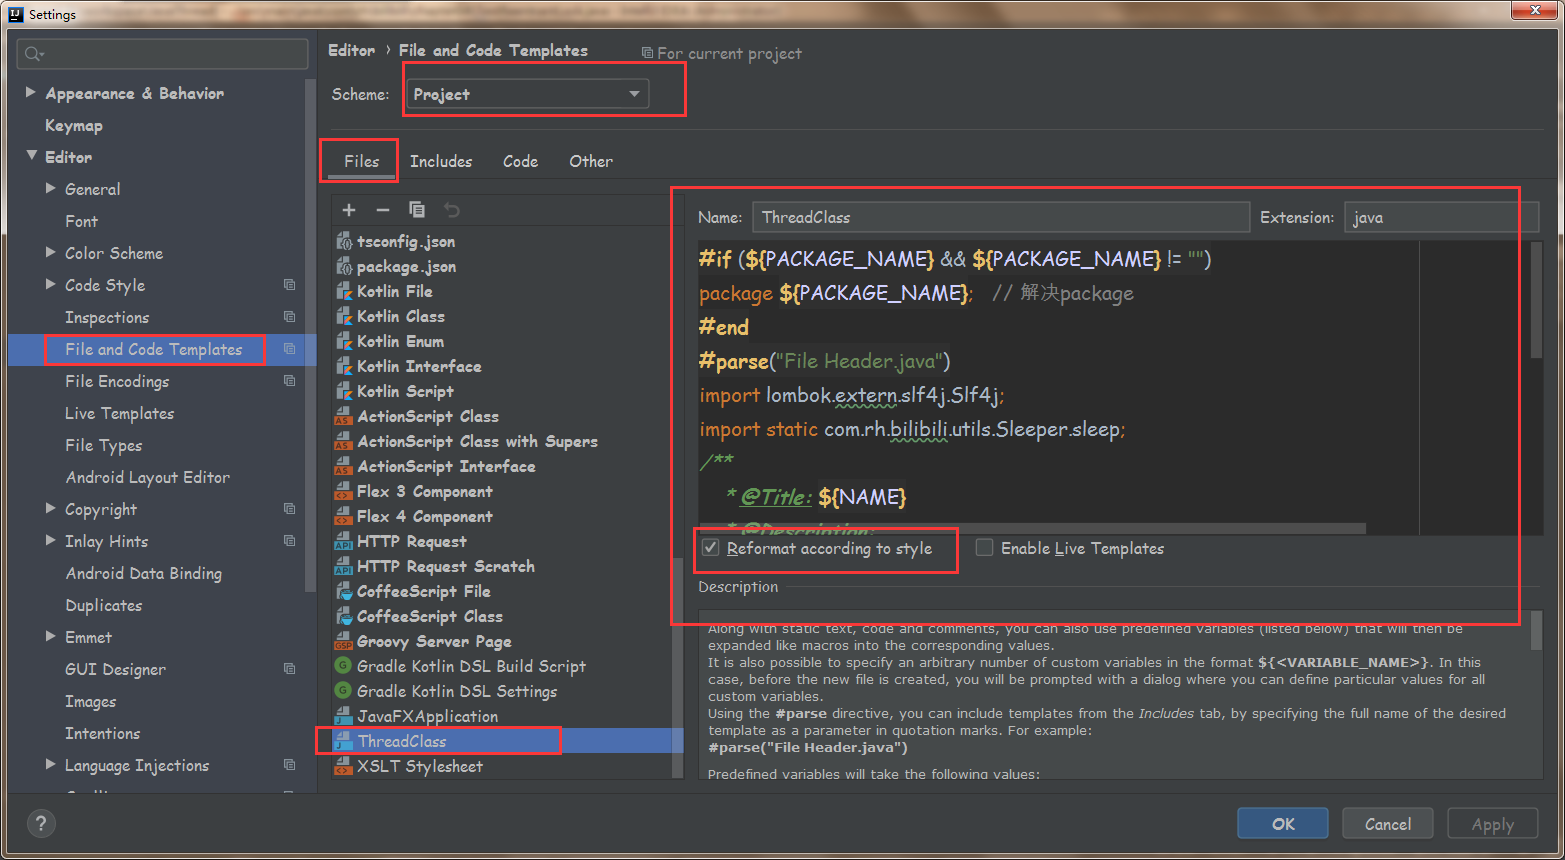Click the Cancel button
Screen dimensions: 1565x860
1388,824
